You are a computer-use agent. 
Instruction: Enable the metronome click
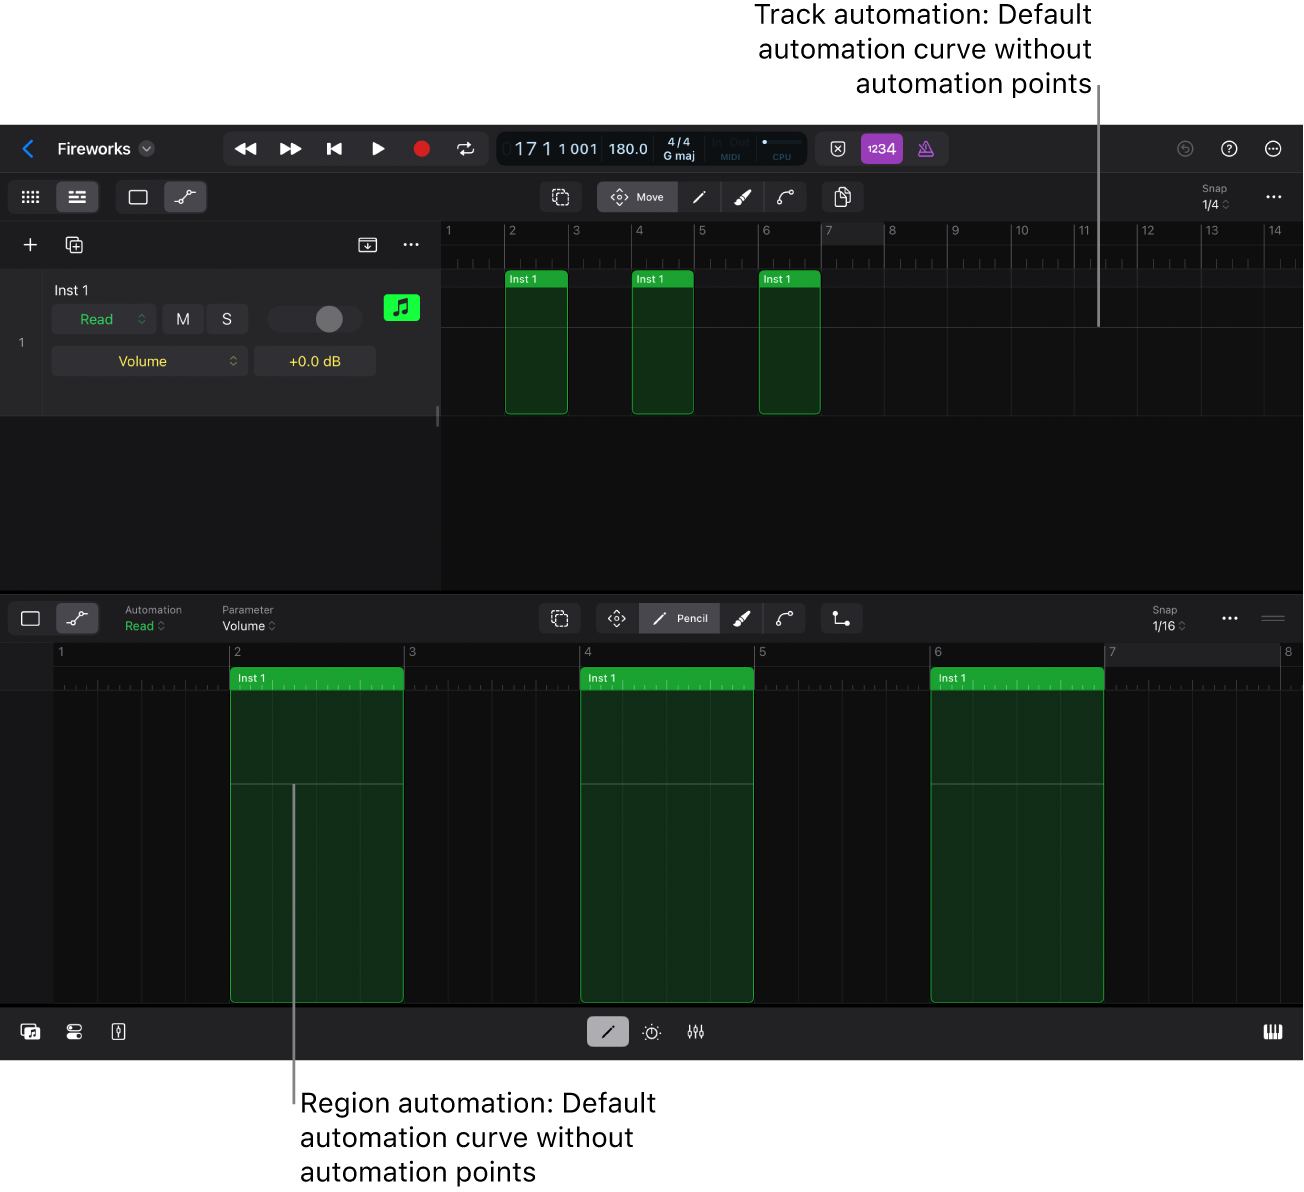[x=926, y=149]
